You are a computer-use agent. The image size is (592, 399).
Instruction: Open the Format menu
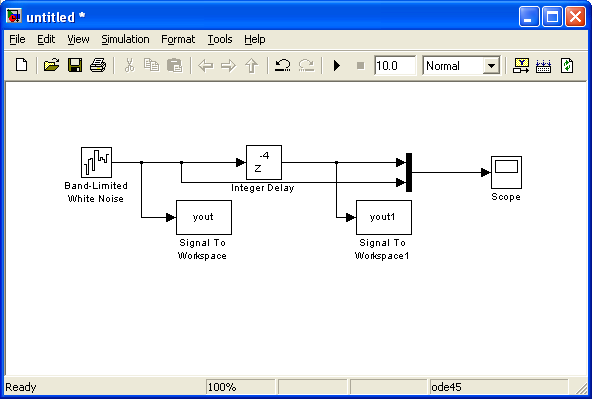coord(178,39)
